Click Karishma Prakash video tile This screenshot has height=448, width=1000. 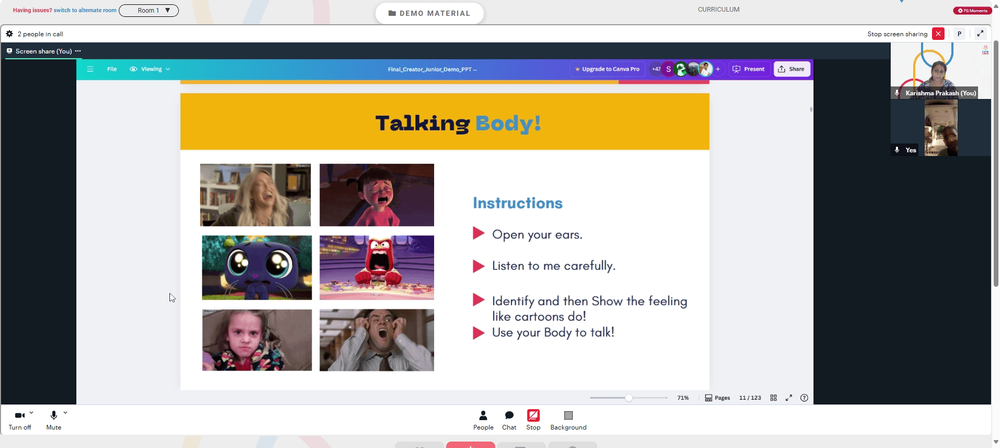click(941, 70)
